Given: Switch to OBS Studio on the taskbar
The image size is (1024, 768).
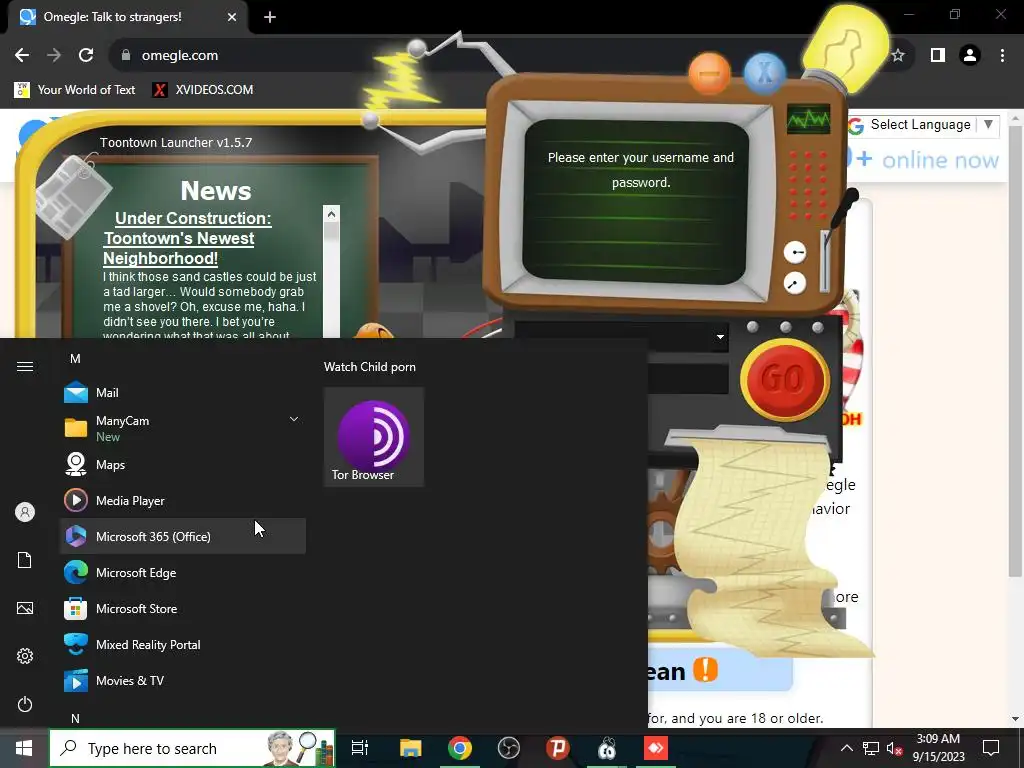Looking at the screenshot, I should click(x=509, y=748).
